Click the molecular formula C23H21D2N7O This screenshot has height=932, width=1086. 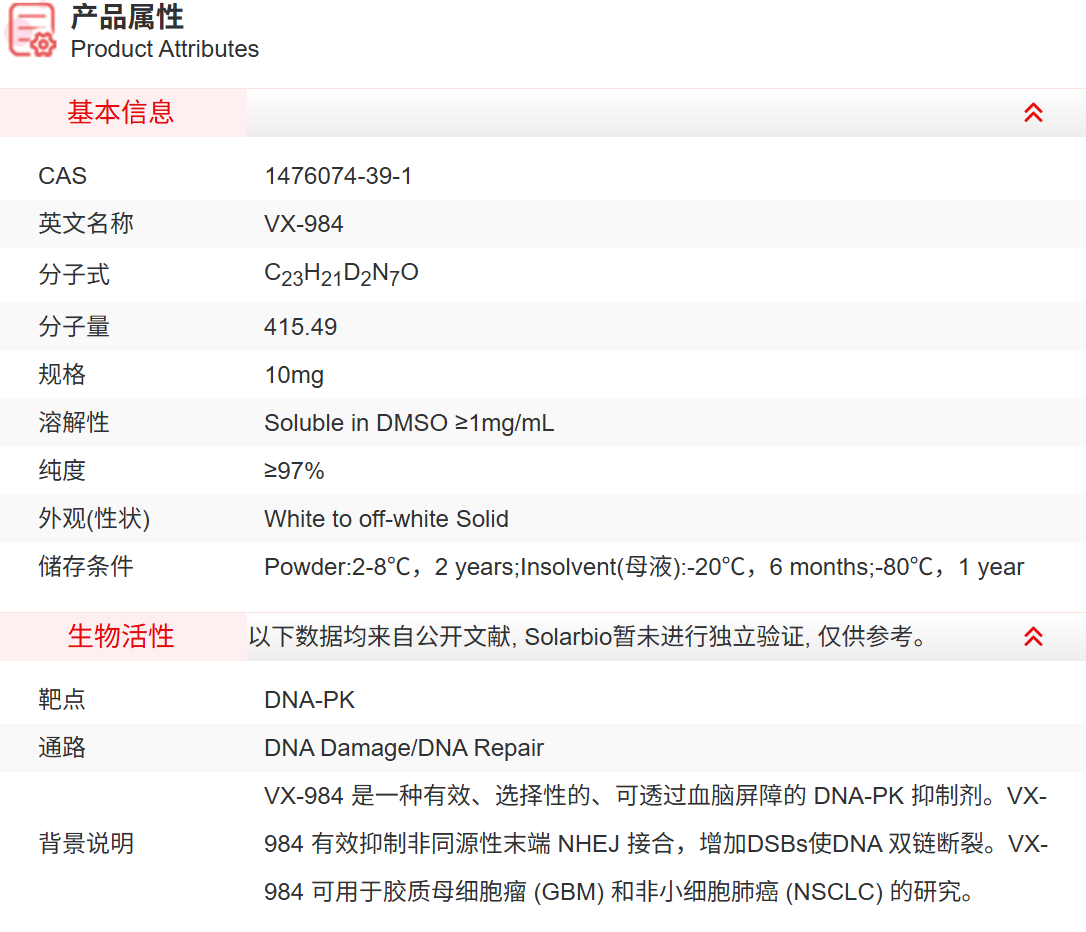341,274
